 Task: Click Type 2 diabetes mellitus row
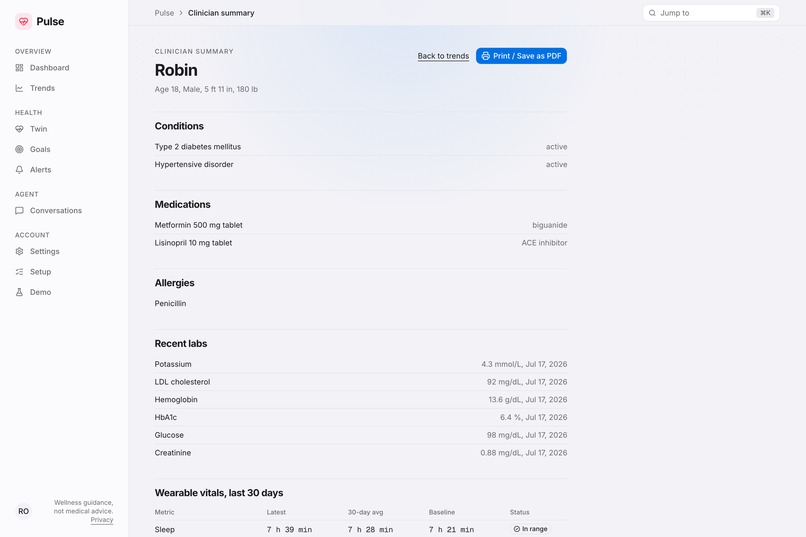pos(361,147)
